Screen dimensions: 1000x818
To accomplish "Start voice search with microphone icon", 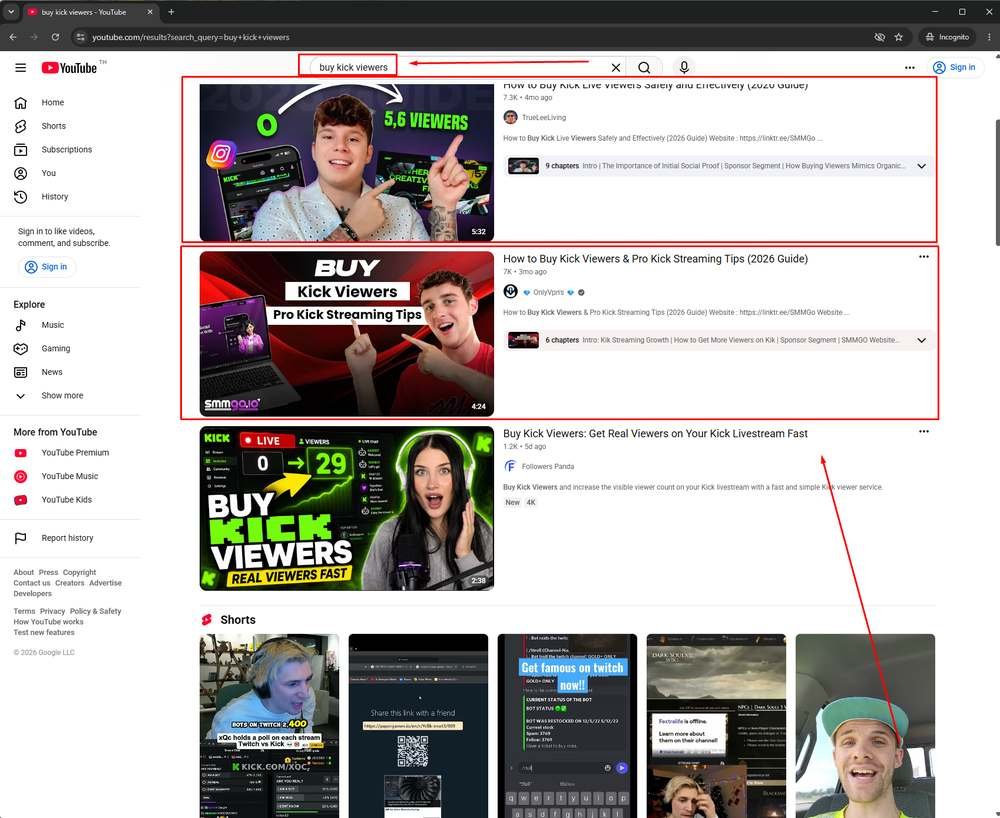I will point(684,67).
